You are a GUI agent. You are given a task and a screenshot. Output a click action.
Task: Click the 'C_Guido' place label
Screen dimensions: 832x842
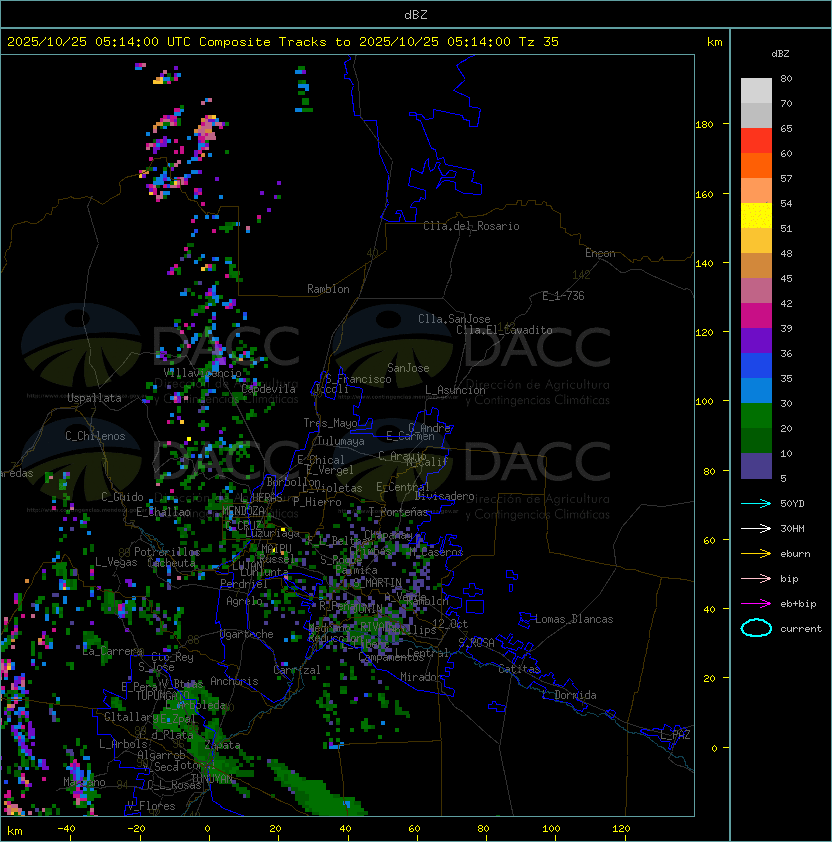(122, 497)
